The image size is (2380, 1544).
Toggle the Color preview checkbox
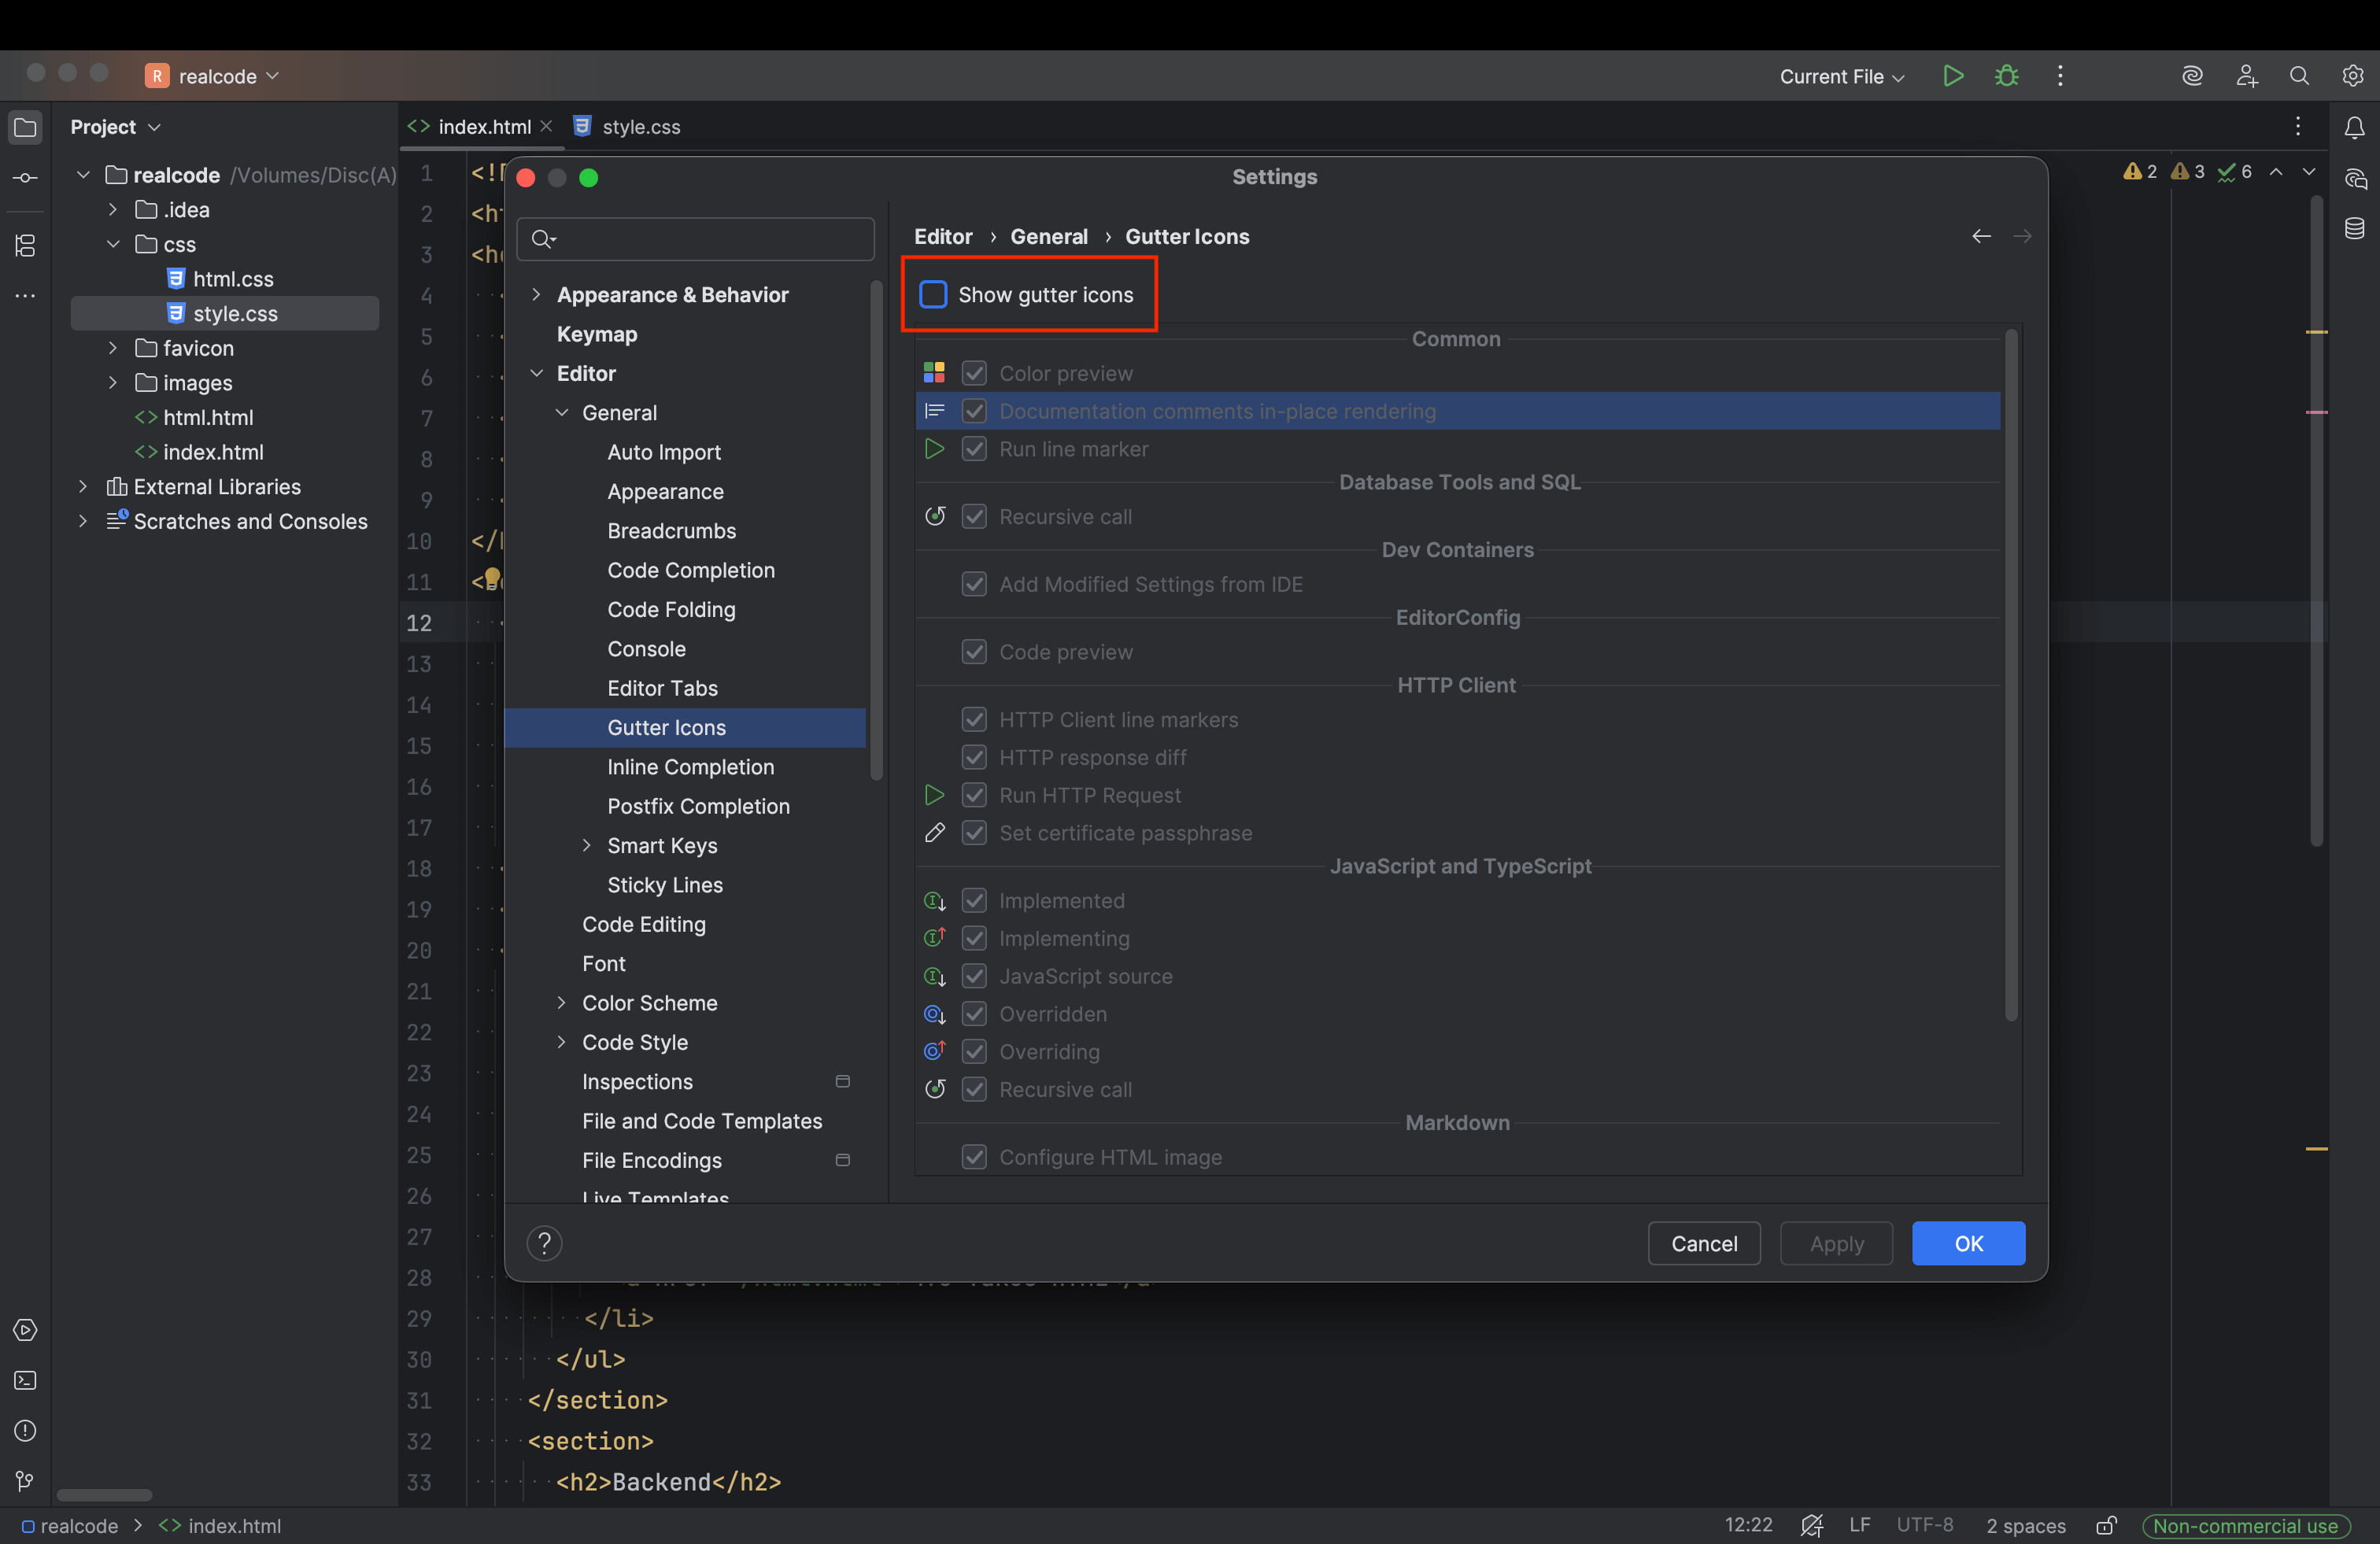(974, 373)
